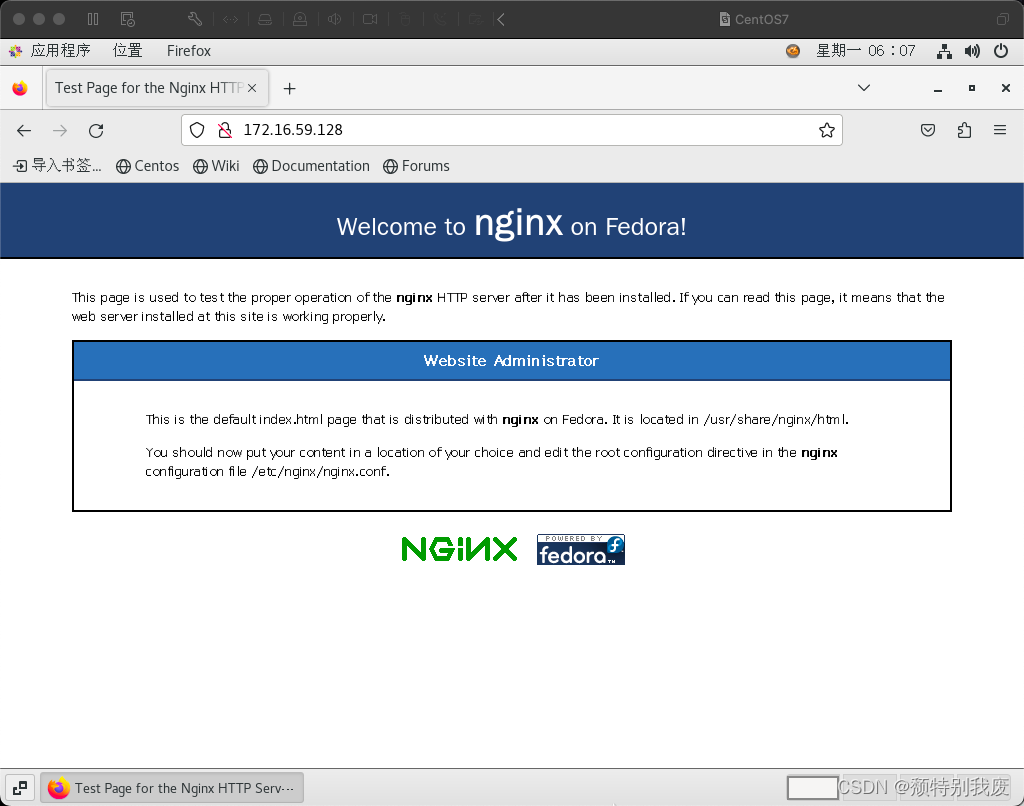Bookmark this page with the star

(827, 130)
